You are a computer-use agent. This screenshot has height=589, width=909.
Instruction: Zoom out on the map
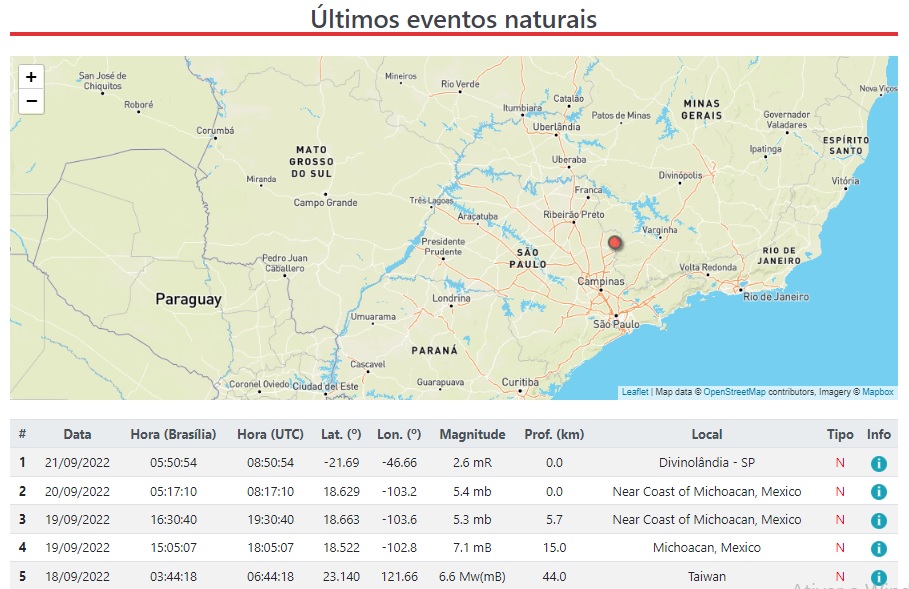pyautogui.click(x=31, y=101)
